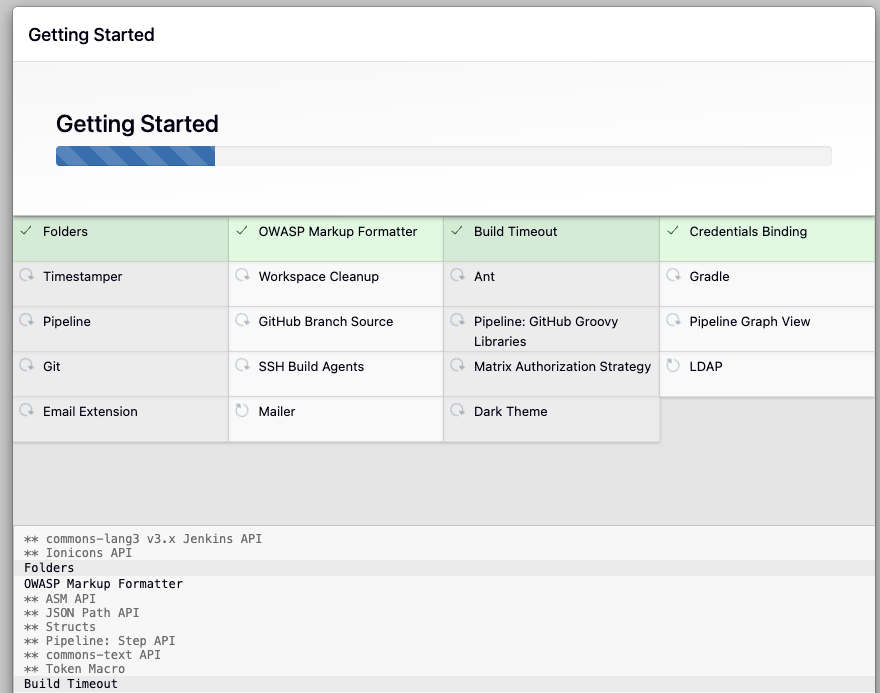This screenshot has height=693, width=880.
Task: Click the Getting Started dialog title
Action: [x=91, y=35]
